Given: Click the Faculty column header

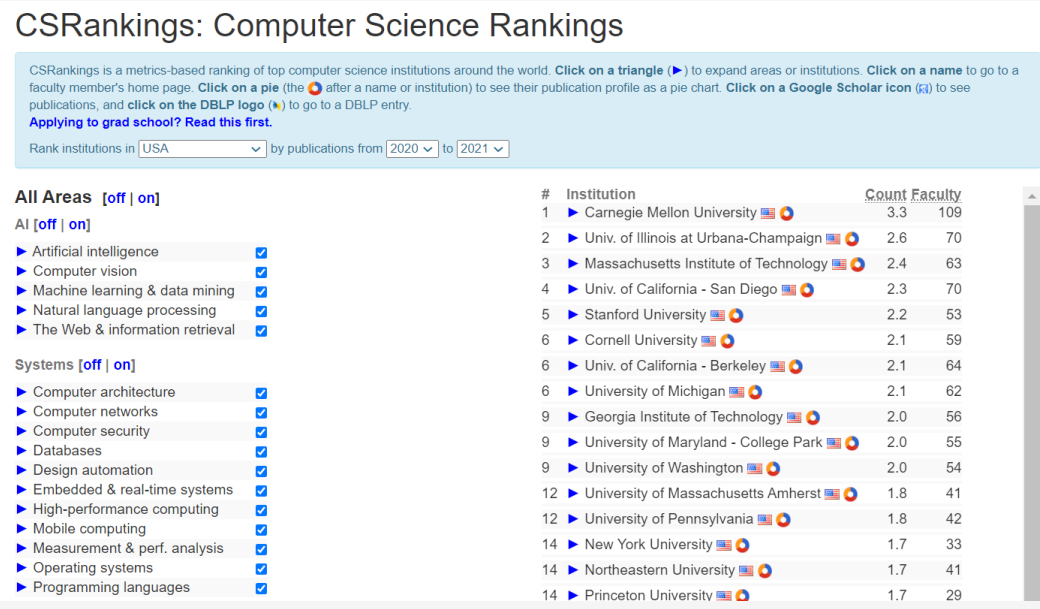Looking at the screenshot, I should tap(935, 195).
